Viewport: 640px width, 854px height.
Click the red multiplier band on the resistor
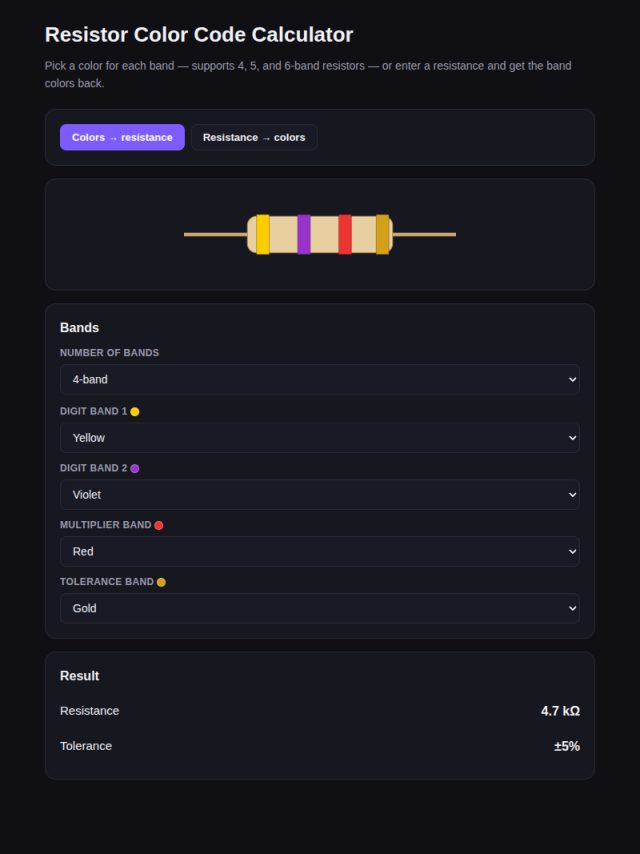(x=345, y=234)
